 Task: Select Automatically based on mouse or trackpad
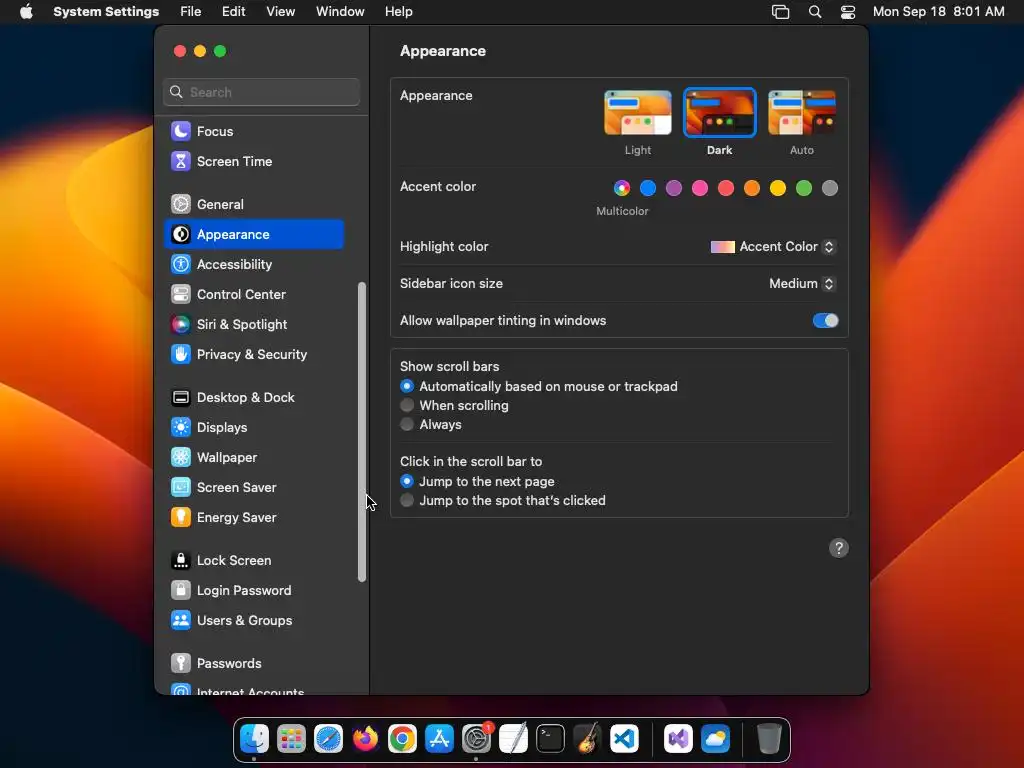[407, 387]
